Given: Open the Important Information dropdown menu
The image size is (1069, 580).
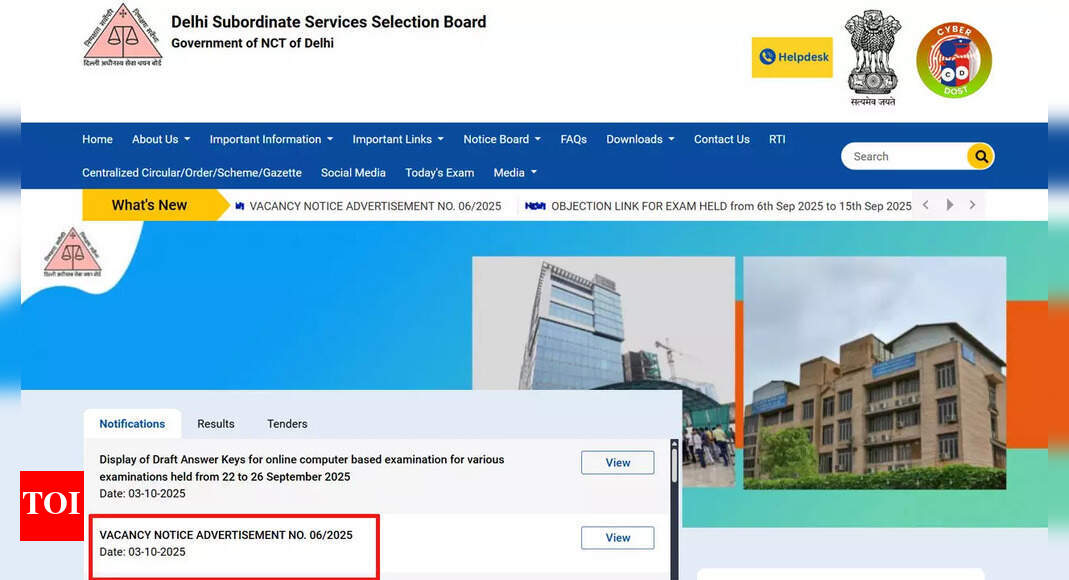Looking at the screenshot, I should point(271,139).
